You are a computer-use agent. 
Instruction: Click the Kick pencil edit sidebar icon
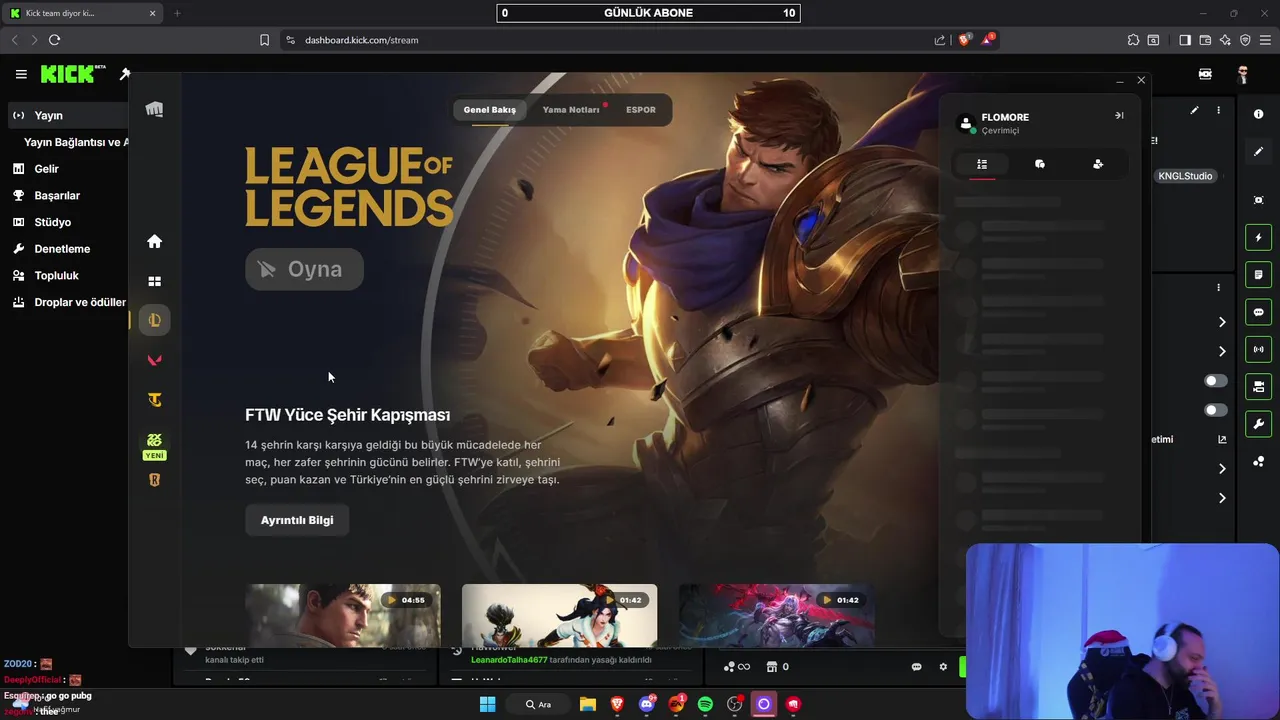point(1258,152)
